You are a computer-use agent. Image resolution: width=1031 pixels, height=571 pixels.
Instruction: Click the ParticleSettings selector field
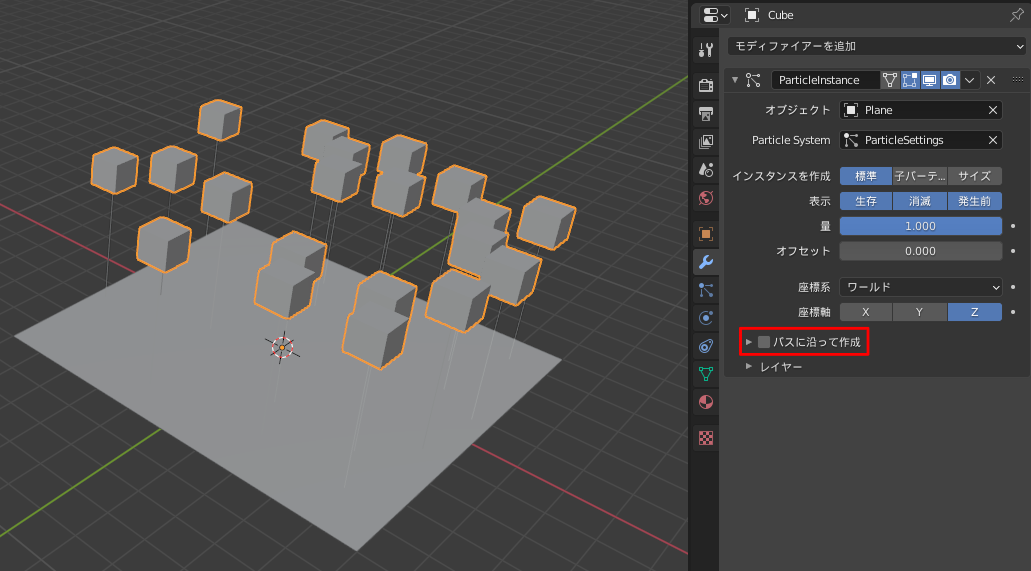point(921,140)
